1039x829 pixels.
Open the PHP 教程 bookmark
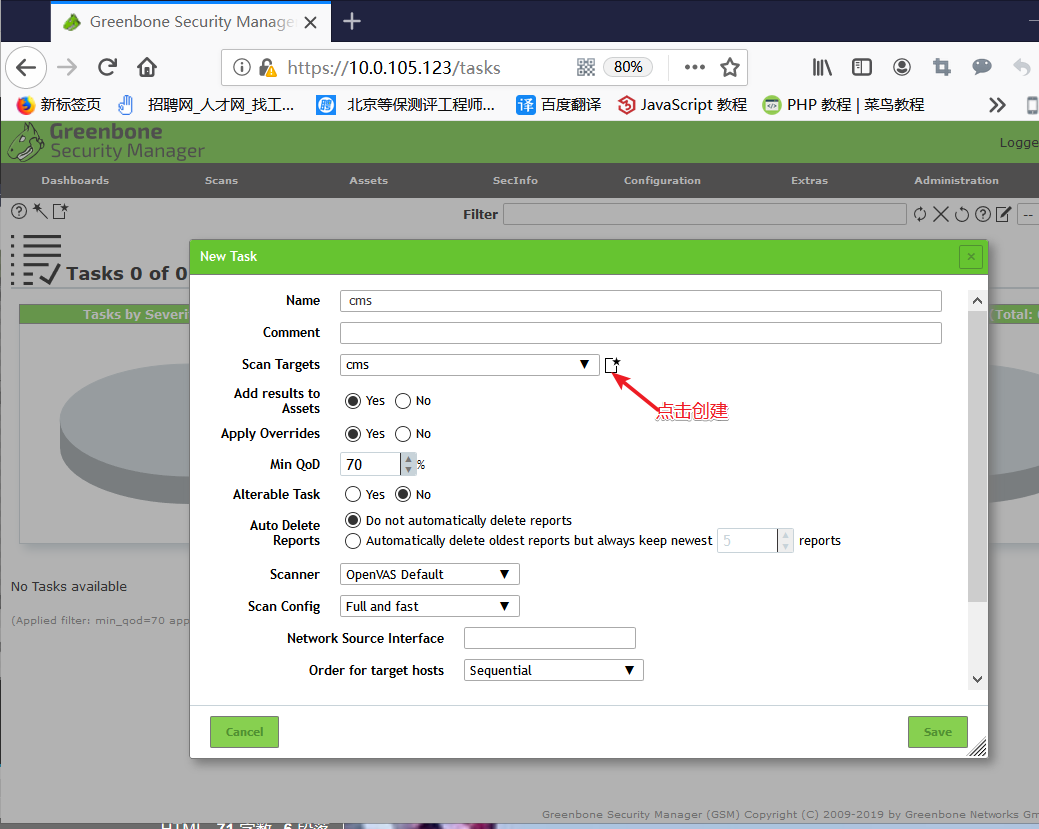[x=844, y=105]
